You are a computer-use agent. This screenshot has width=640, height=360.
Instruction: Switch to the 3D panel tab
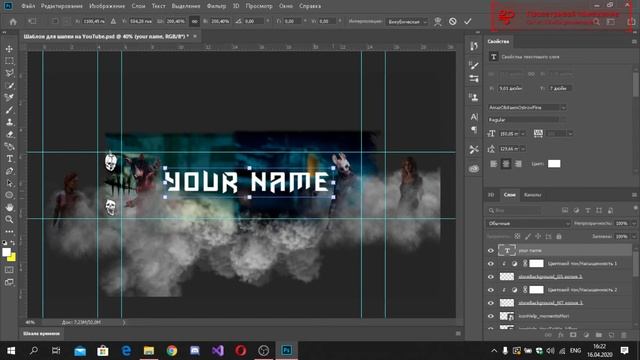(491, 195)
